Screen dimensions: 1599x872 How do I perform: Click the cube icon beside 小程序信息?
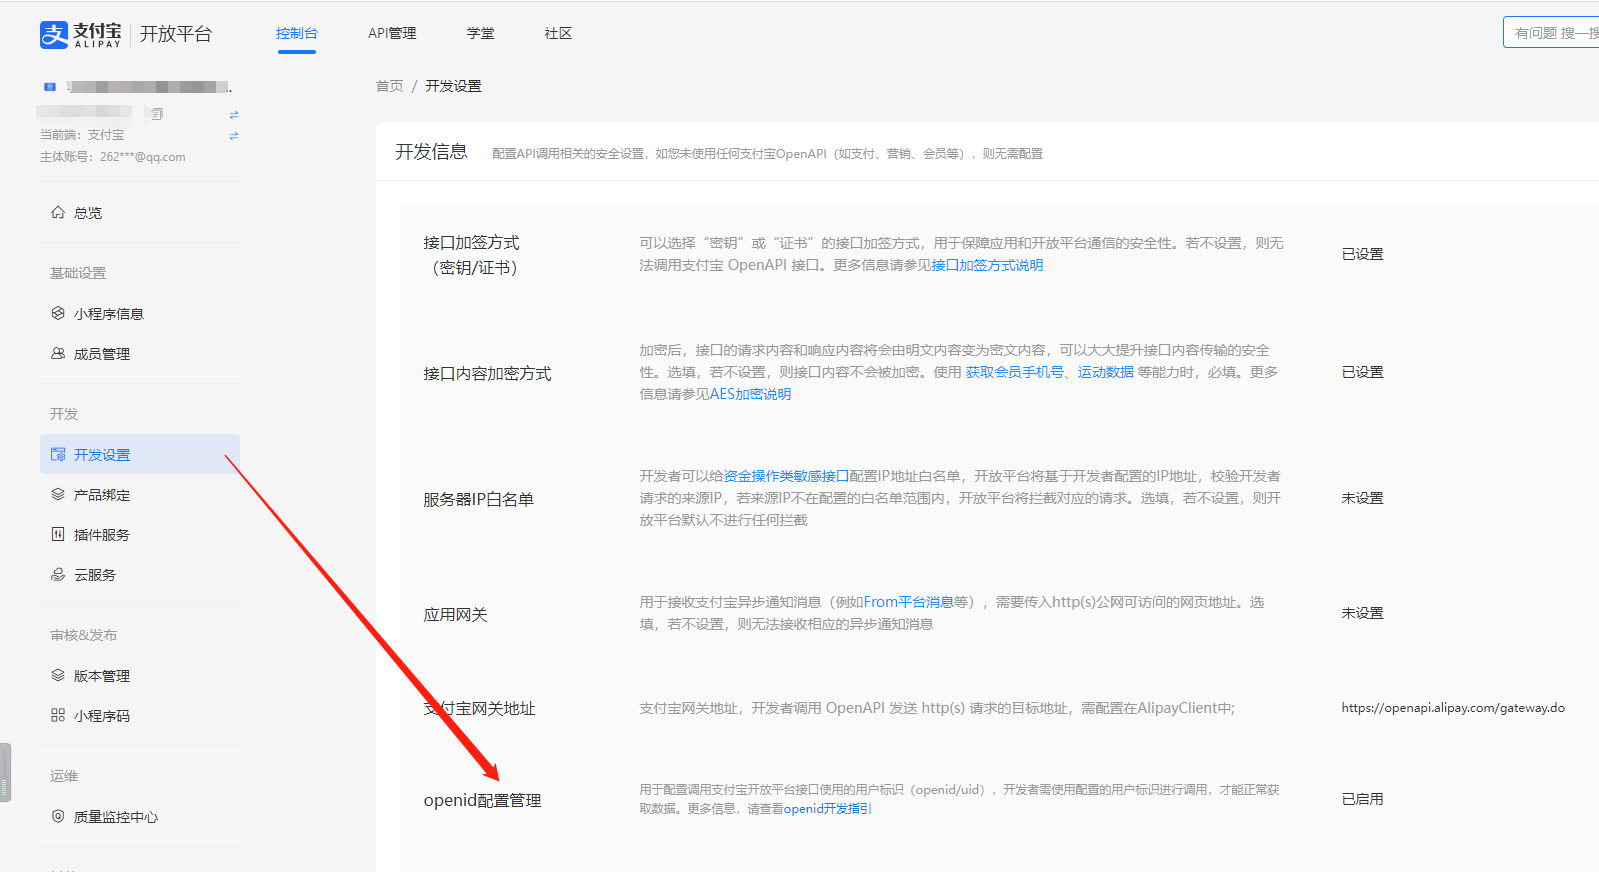pos(58,314)
